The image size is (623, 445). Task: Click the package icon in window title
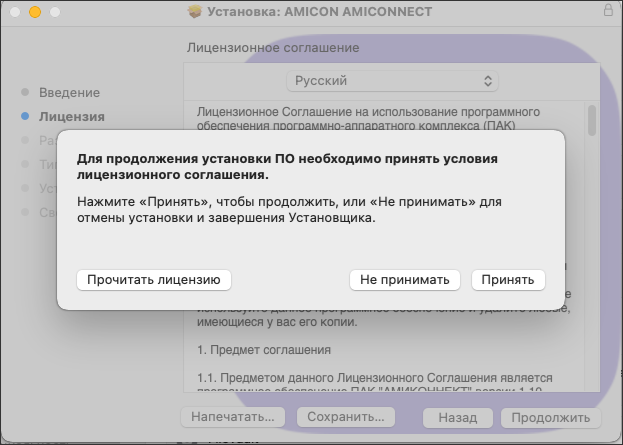point(195,12)
